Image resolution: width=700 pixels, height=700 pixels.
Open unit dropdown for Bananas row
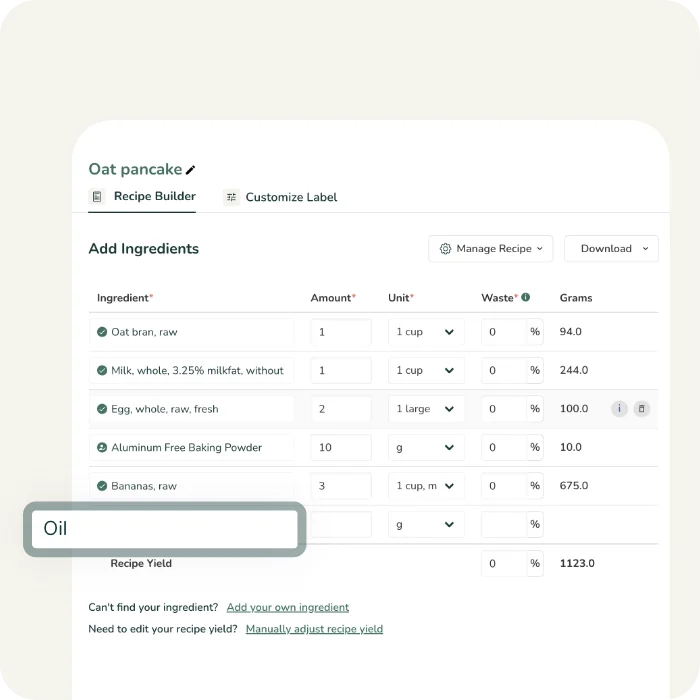tap(425, 486)
